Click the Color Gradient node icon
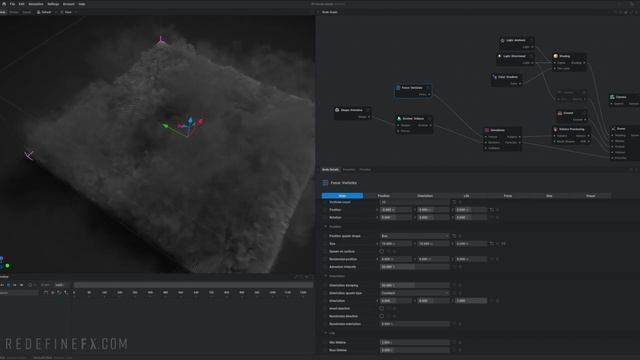Screen dimensions: 640x360 coord(494,77)
